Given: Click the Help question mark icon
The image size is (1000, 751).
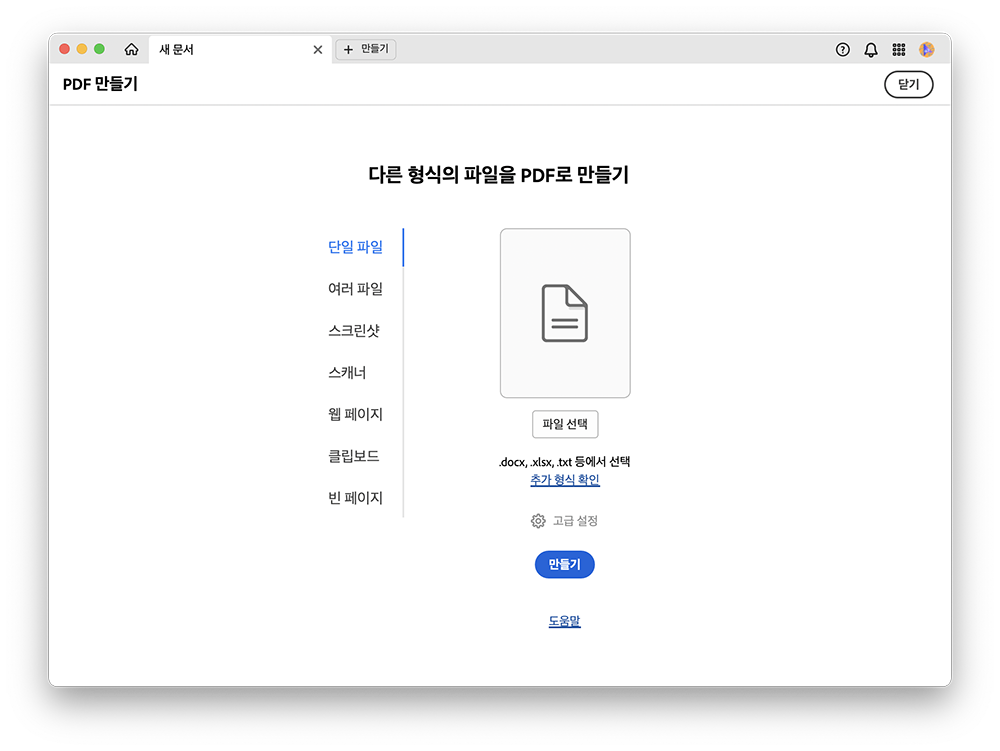Looking at the screenshot, I should [x=842, y=48].
